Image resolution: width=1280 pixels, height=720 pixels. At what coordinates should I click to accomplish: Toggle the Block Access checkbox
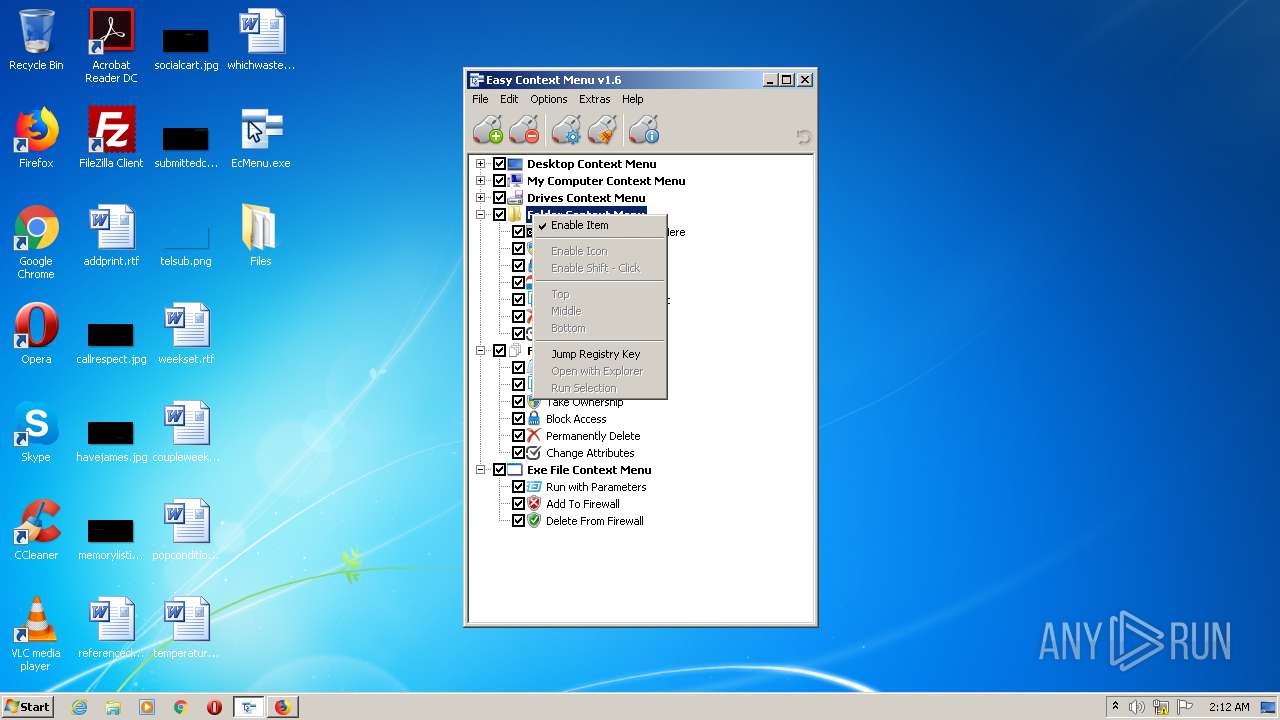coord(518,419)
